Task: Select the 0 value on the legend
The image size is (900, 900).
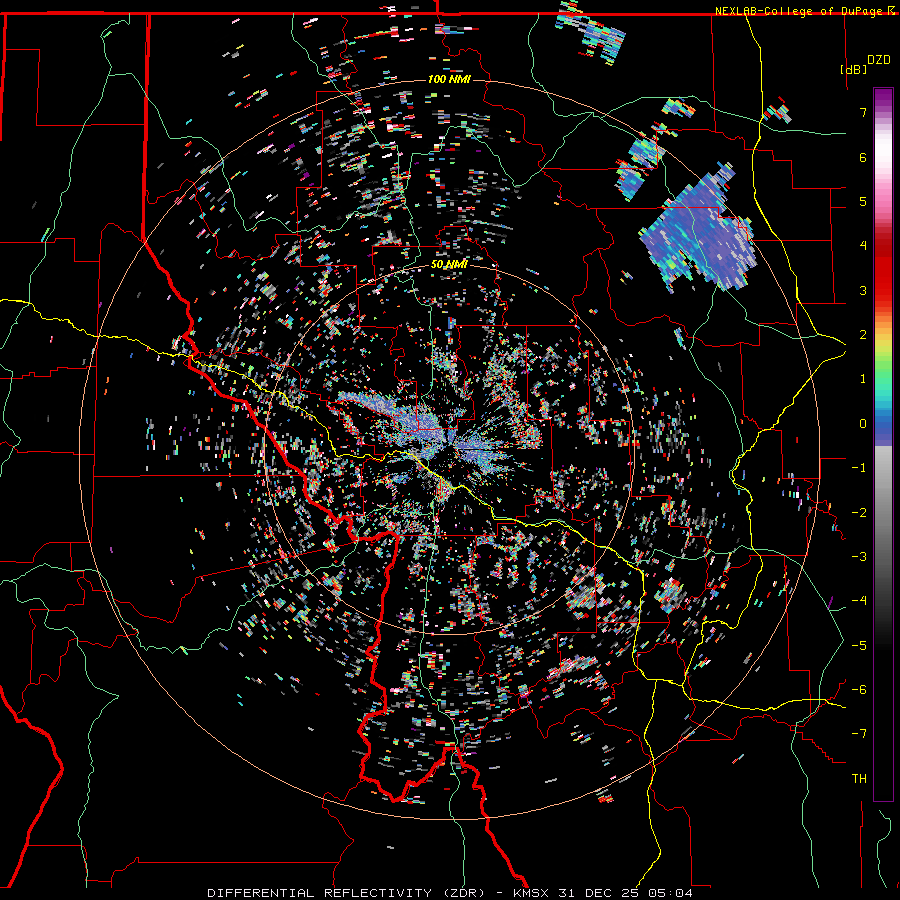Action: click(x=863, y=424)
